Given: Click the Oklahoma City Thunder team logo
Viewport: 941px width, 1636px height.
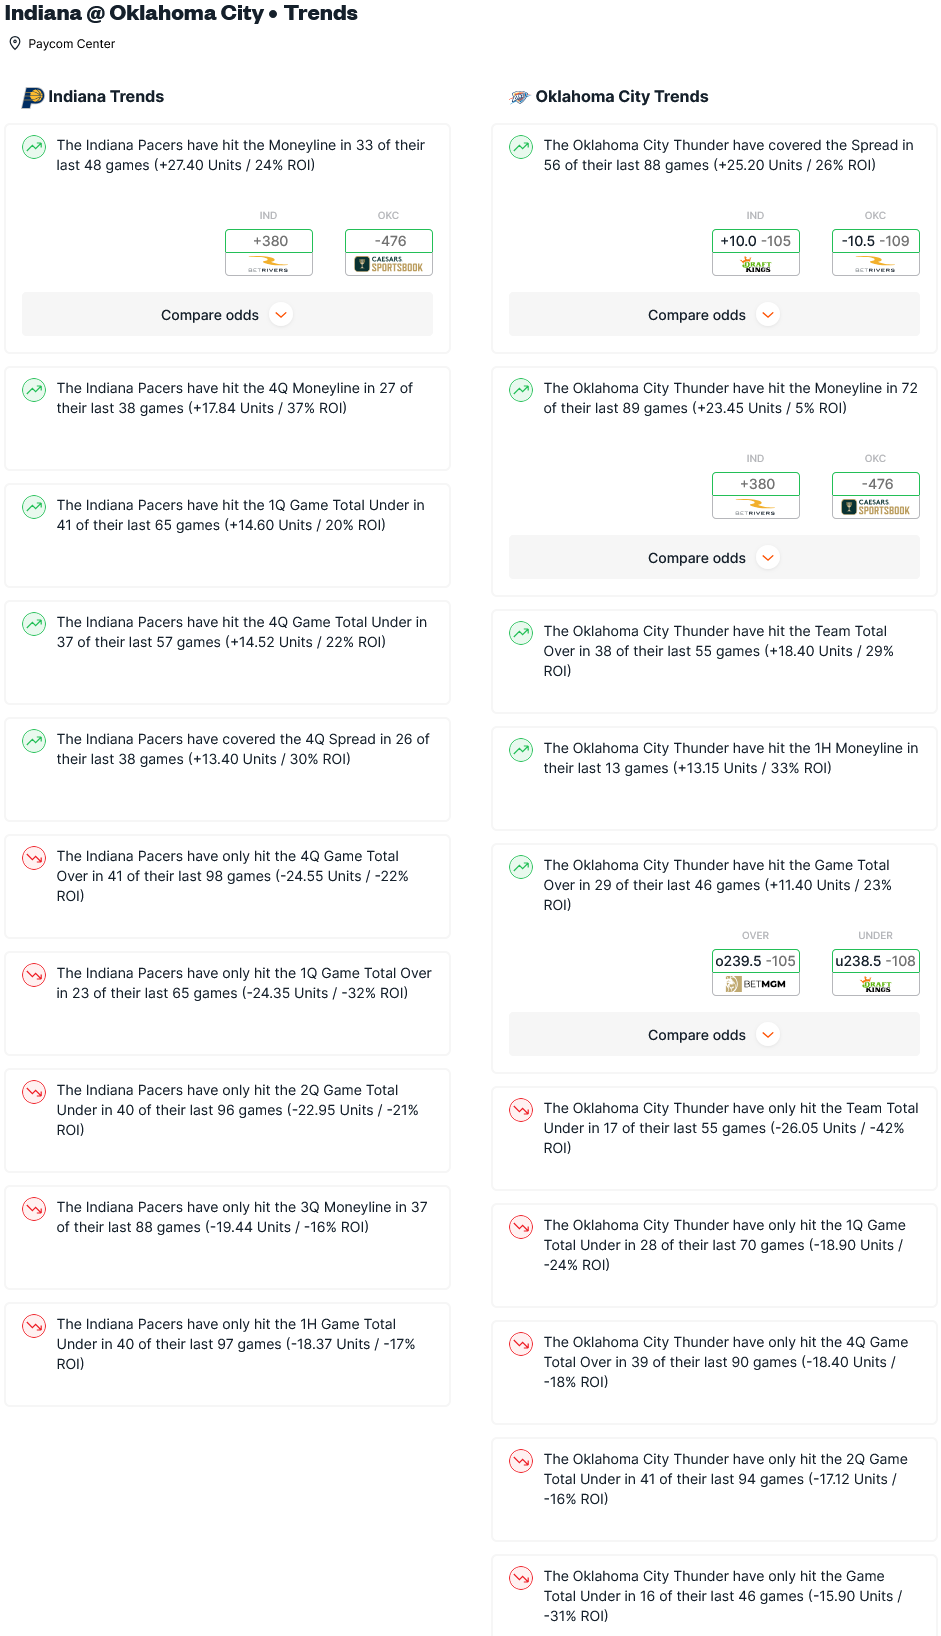Looking at the screenshot, I should point(520,97).
